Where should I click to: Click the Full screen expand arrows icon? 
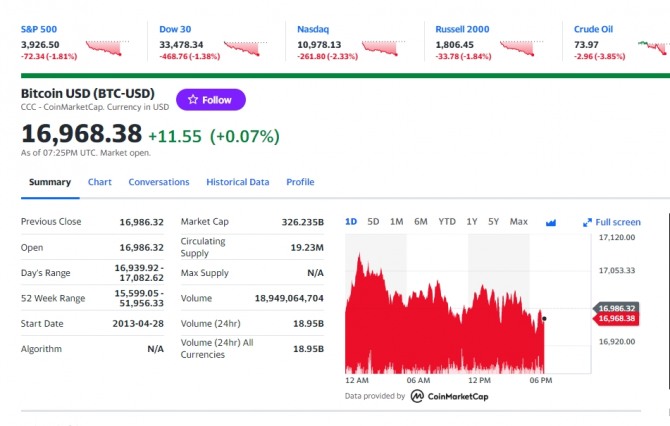pyautogui.click(x=588, y=222)
